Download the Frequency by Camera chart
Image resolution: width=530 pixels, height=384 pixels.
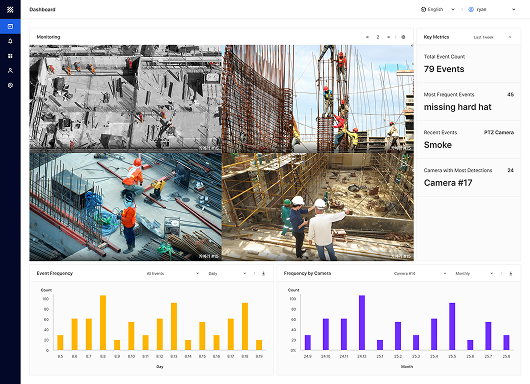(511, 273)
